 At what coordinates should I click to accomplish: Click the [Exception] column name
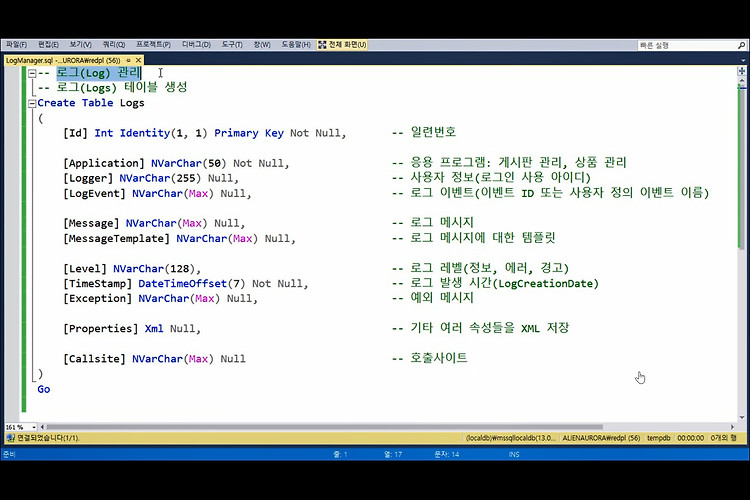coord(97,299)
